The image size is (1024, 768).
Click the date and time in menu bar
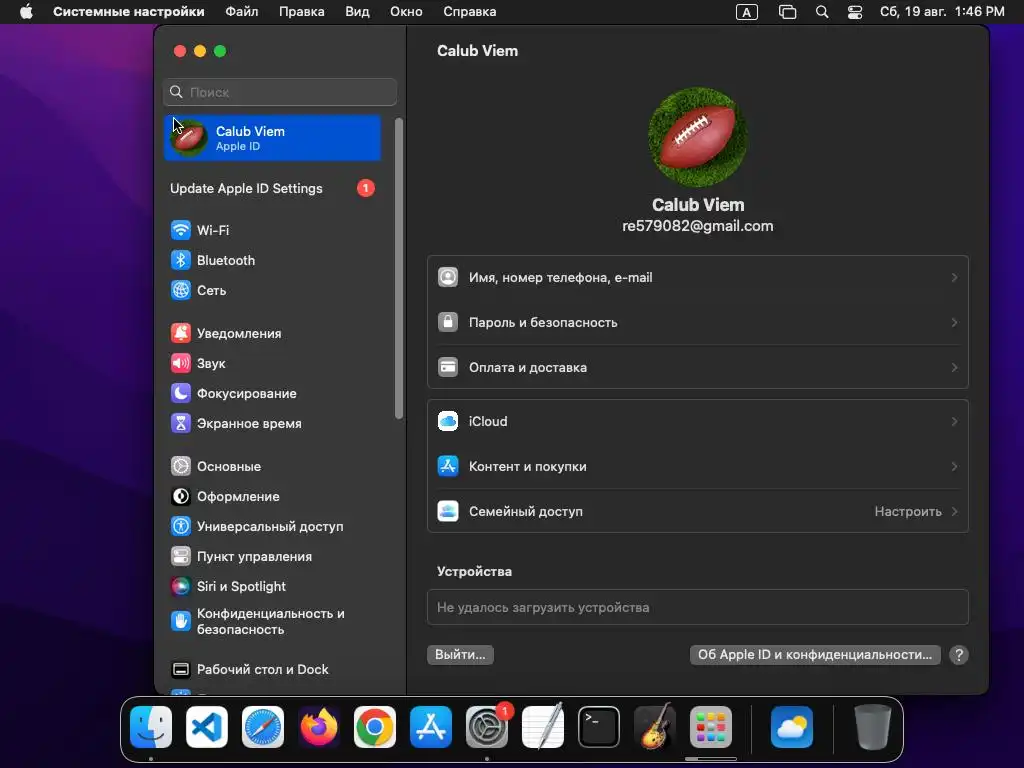coord(942,12)
